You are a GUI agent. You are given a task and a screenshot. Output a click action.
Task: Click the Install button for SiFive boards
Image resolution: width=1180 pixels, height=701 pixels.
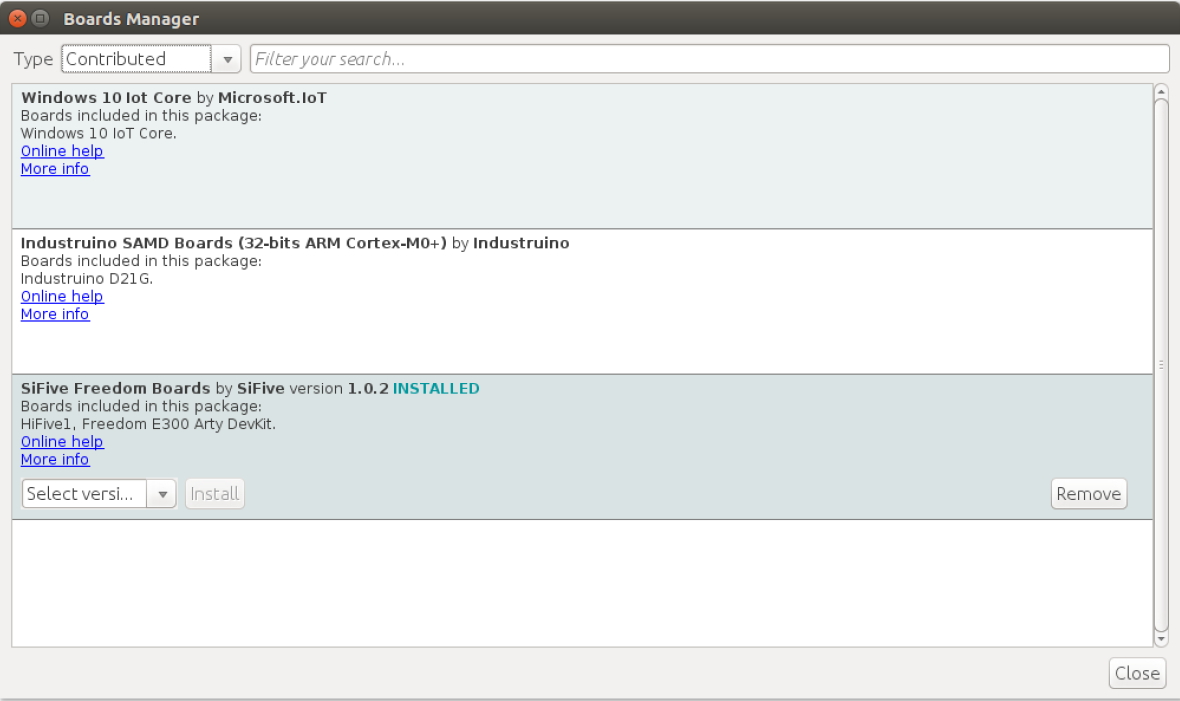tap(214, 494)
